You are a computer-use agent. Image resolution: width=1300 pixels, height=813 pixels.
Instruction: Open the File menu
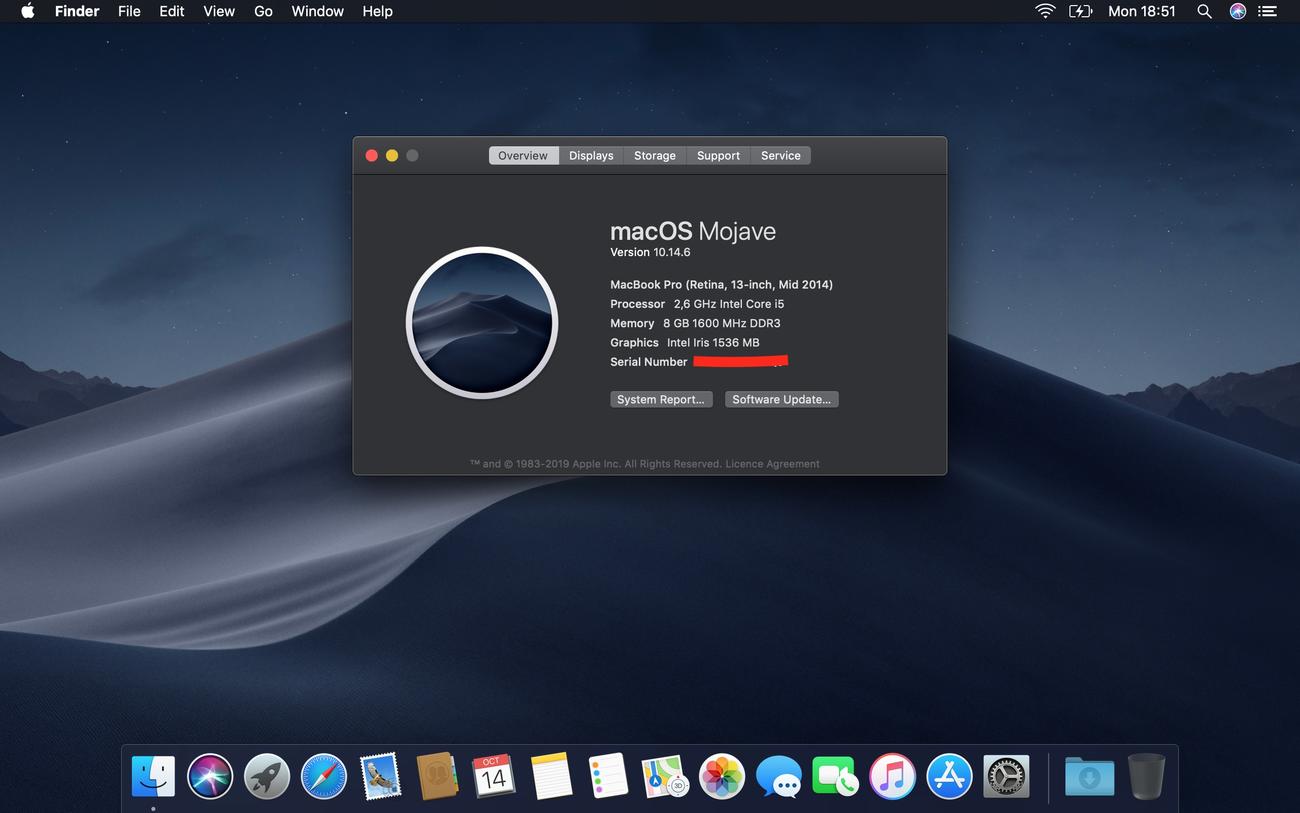coord(129,11)
